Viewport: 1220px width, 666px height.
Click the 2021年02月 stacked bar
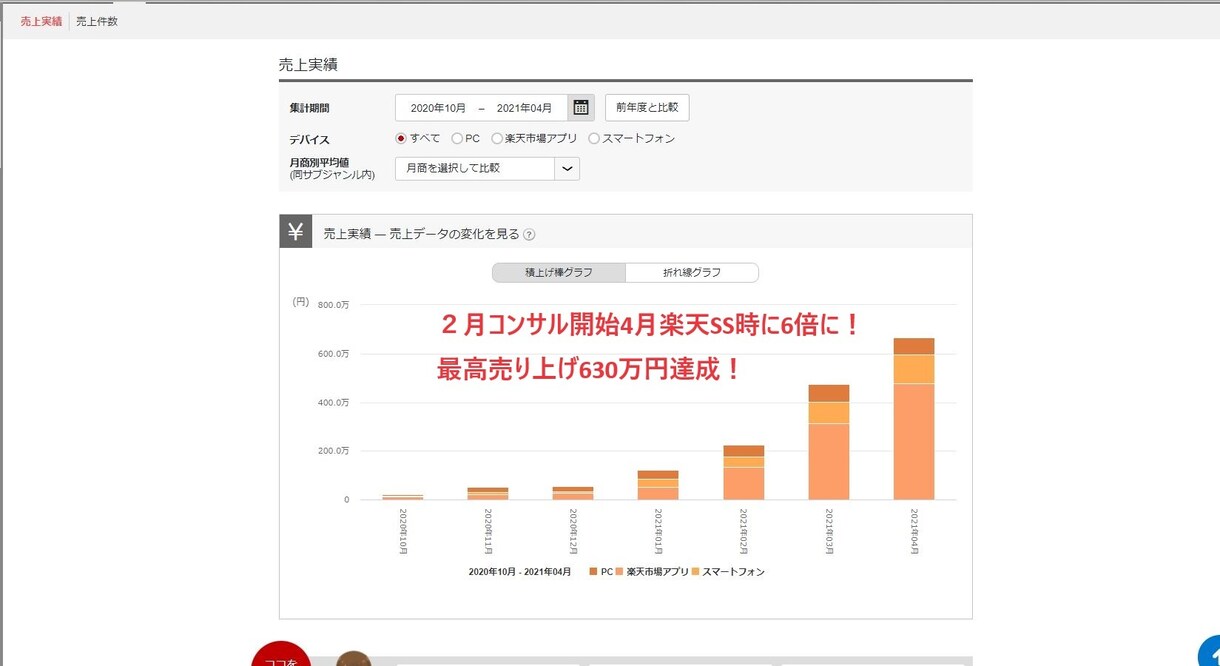click(x=744, y=473)
